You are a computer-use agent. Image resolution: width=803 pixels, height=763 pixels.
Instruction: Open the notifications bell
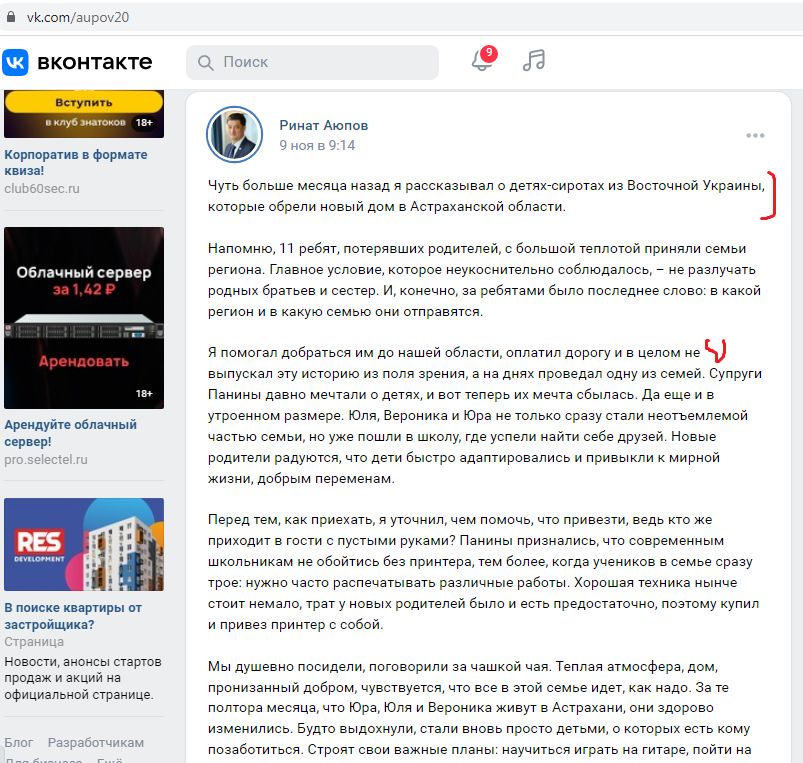click(x=483, y=60)
